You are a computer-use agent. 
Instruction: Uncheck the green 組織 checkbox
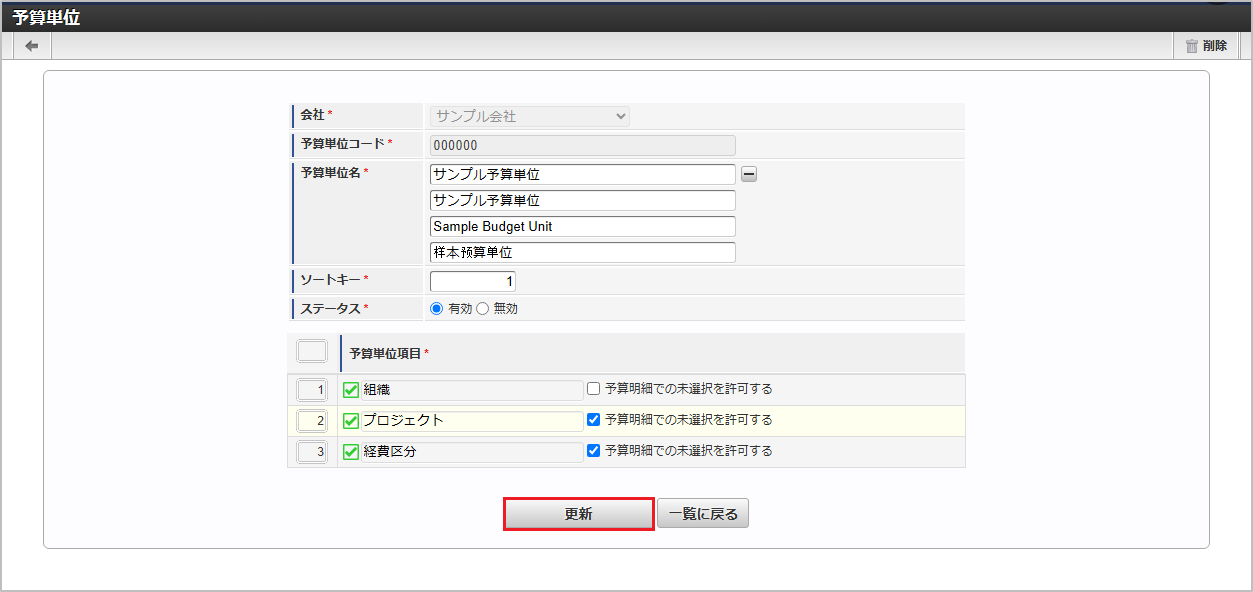tap(351, 390)
